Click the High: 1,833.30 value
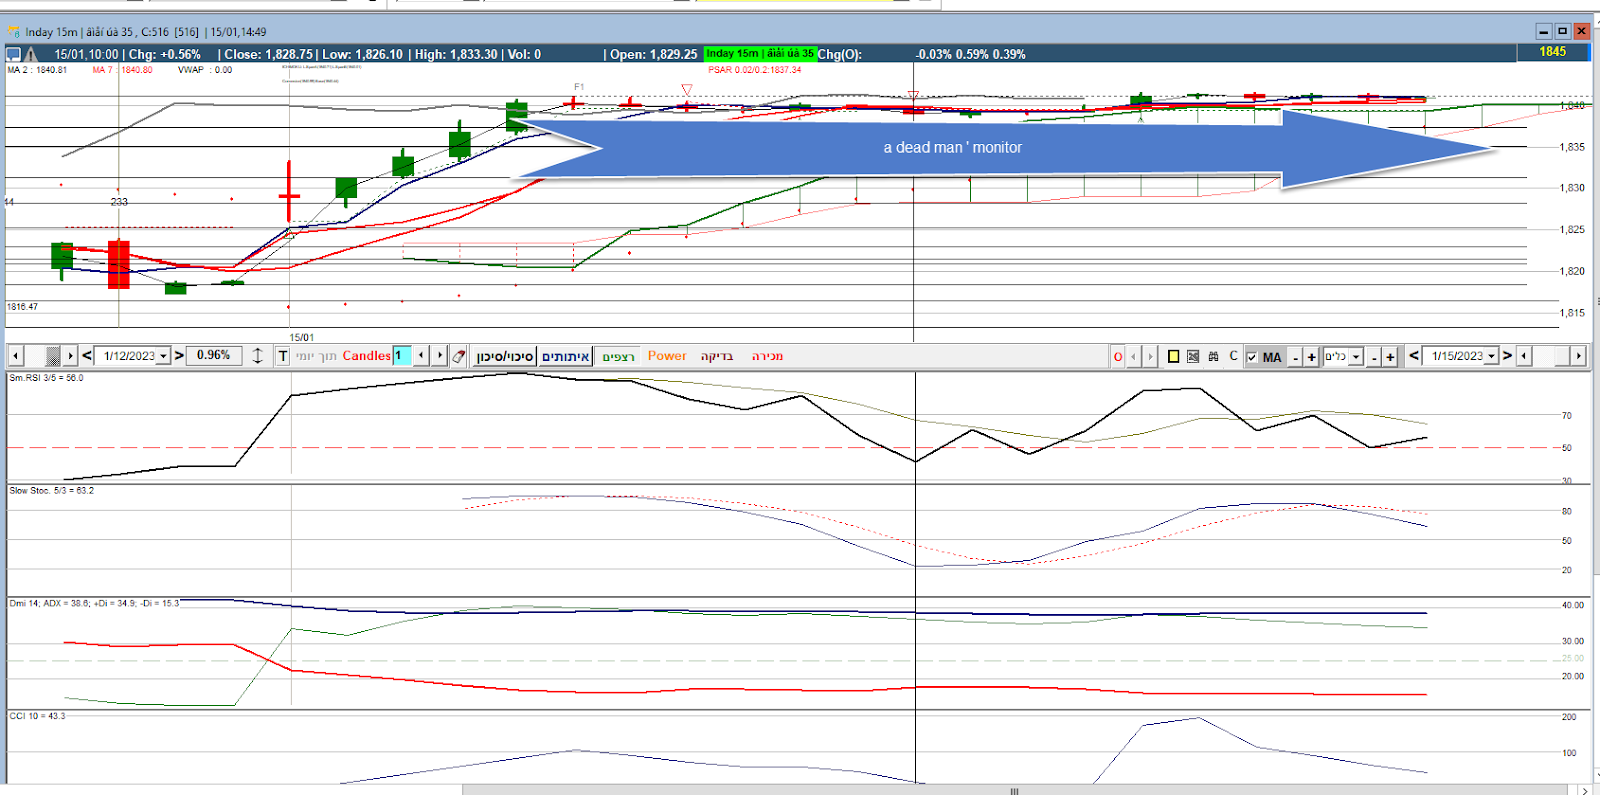Image resolution: width=1600 pixels, height=795 pixels. [x=456, y=54]
